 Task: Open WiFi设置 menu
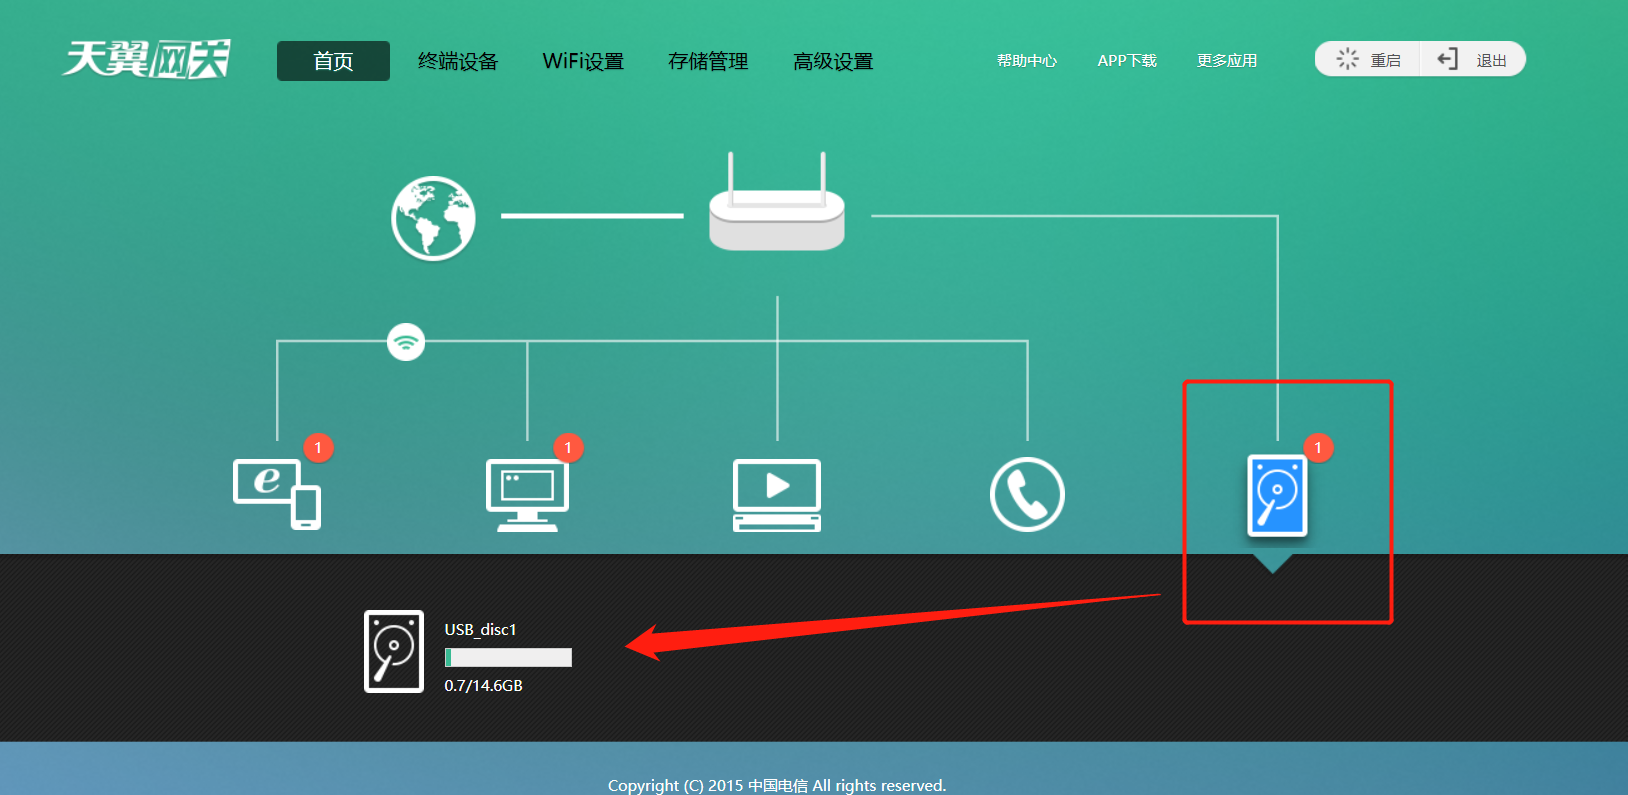pyautogui.click(x=583, y=61)
